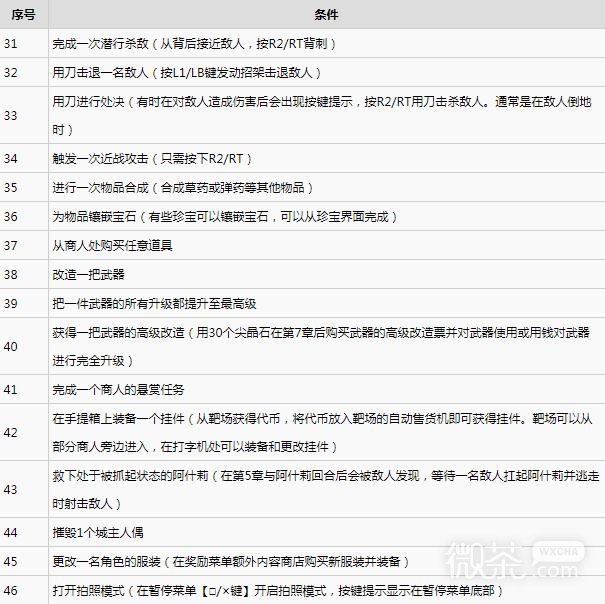Screen dimensions: 605x604
Task: Select row number 33 cell
Action: coord(24,115)
